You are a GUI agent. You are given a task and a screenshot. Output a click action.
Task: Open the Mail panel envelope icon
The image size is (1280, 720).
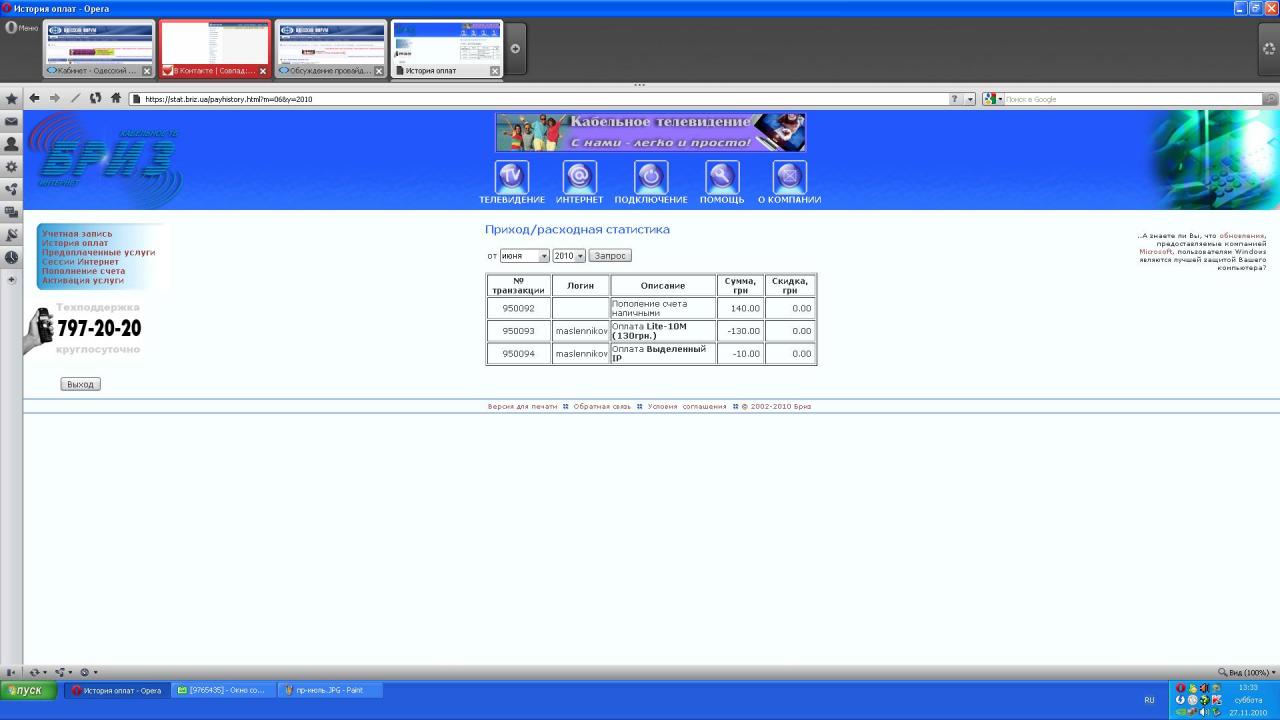pyautogui.click(x=11, y=121)
